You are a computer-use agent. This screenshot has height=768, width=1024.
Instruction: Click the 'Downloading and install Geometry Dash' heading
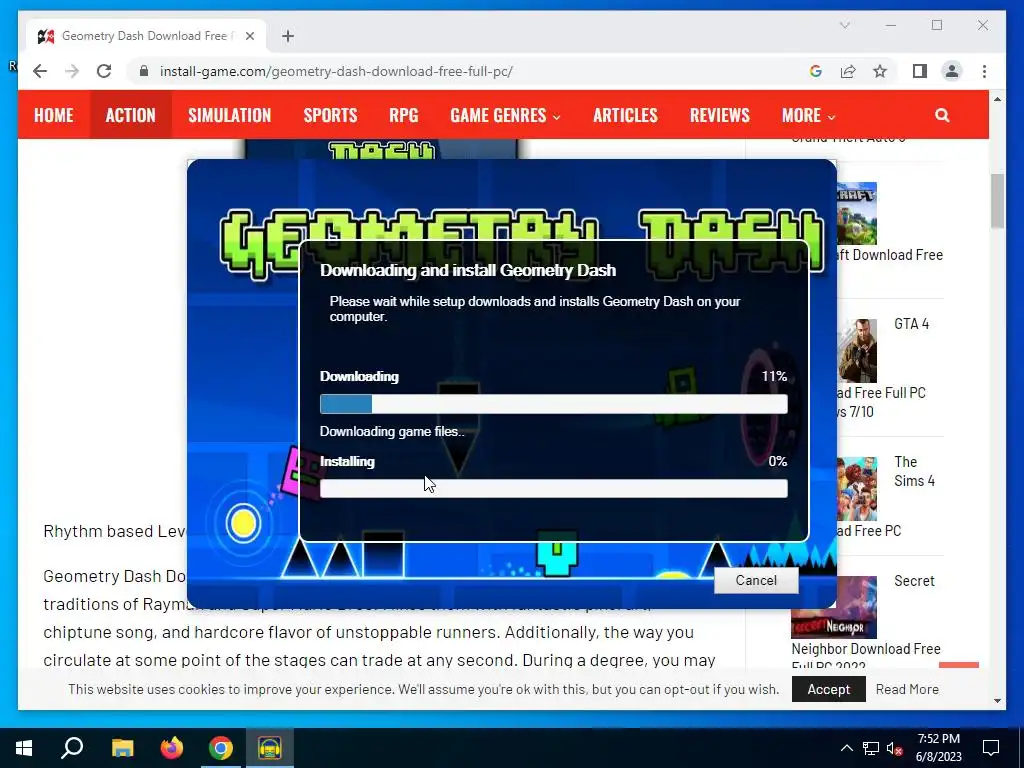pyautogui.click(x=468, y=270)
